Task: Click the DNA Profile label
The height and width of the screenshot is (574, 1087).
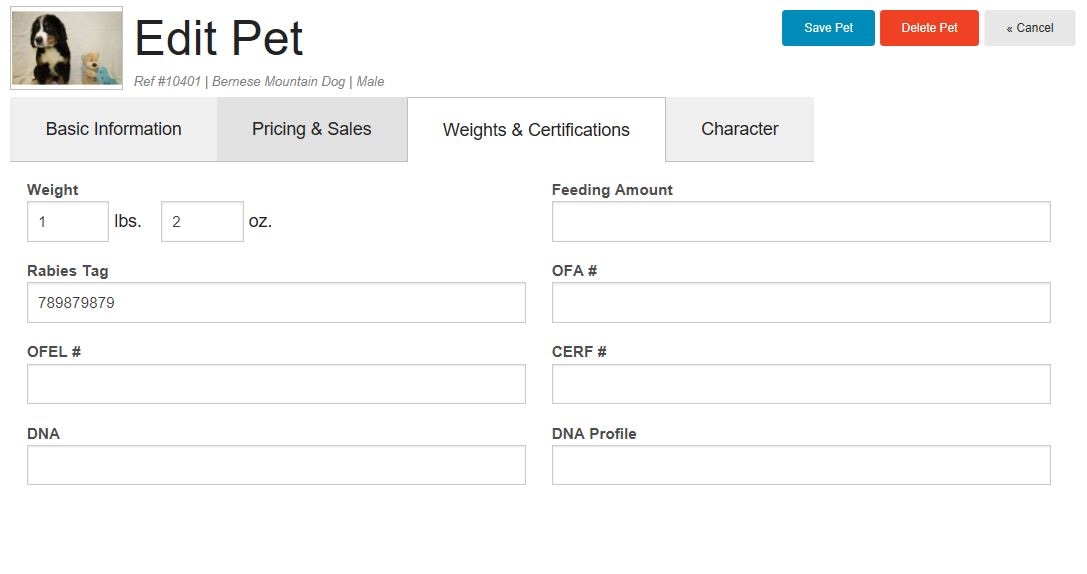Action: pyautogui.click(x=594, y=434)
